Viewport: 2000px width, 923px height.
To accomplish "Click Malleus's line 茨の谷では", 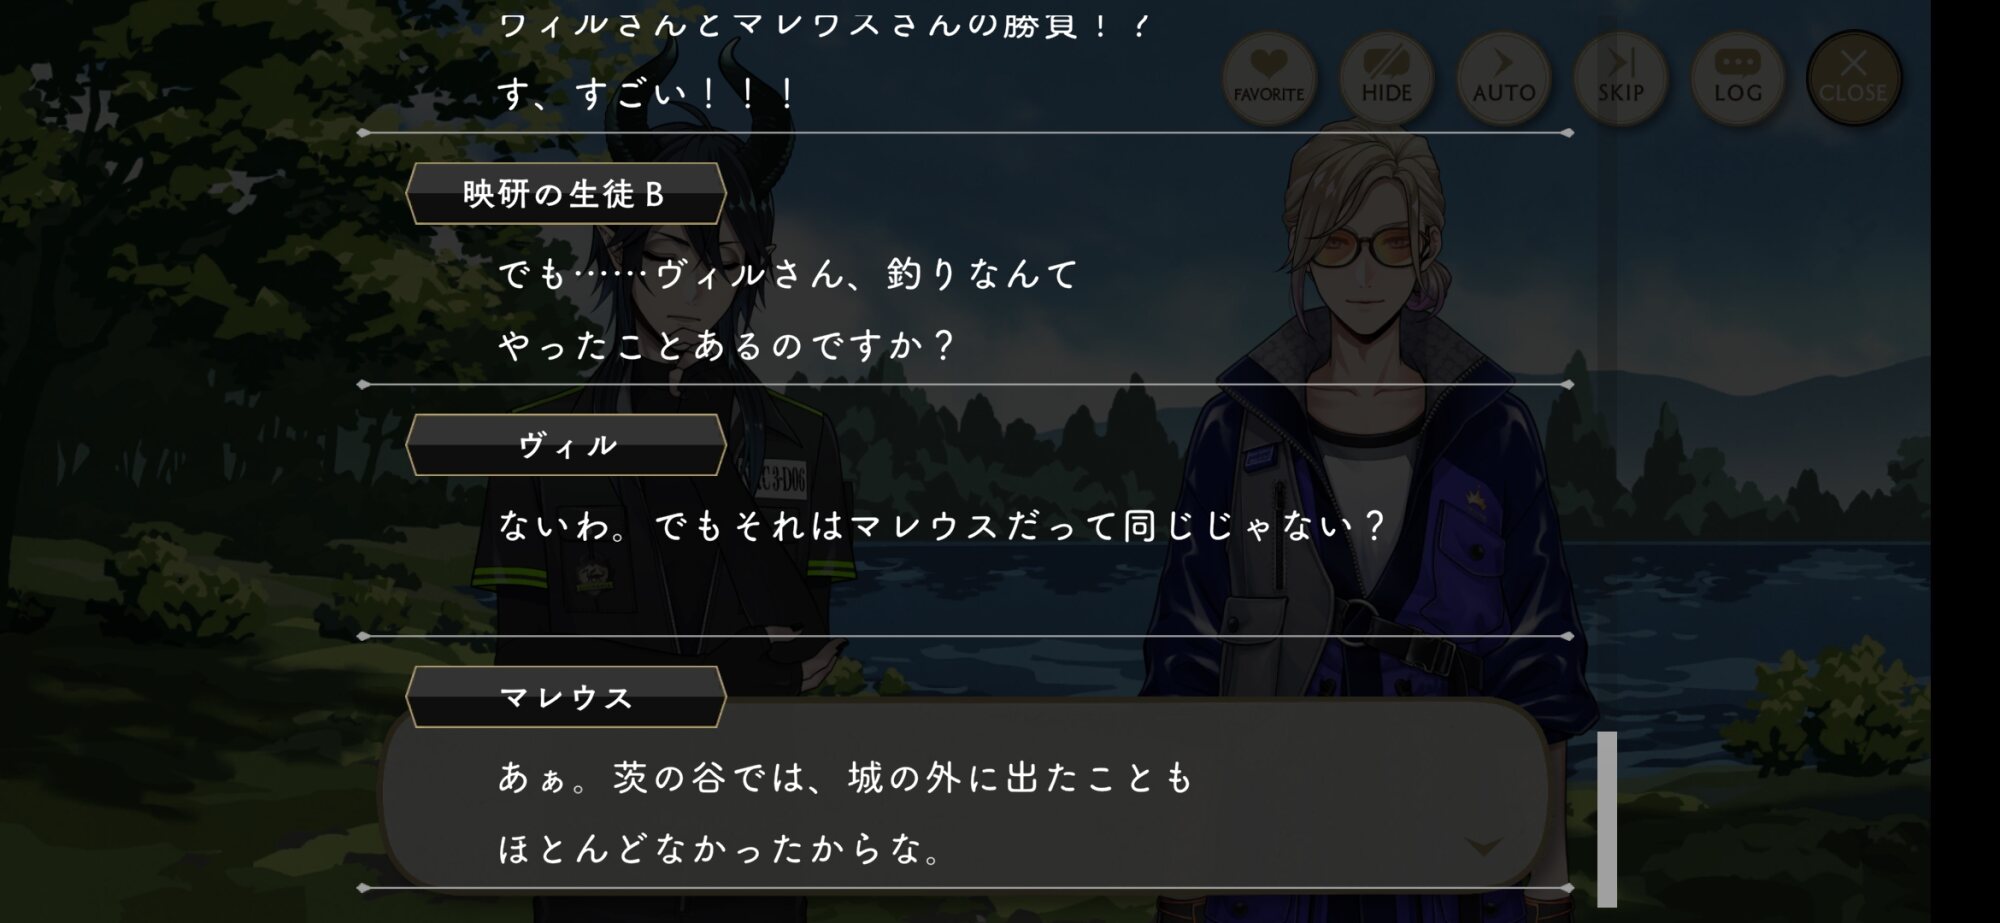I will [x=845, y=777].
